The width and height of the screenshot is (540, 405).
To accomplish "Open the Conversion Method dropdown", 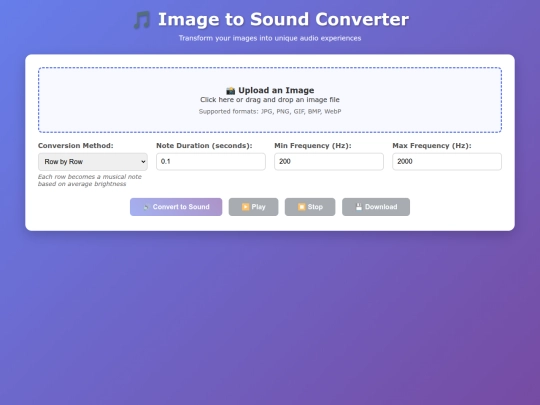I will 93,162.
